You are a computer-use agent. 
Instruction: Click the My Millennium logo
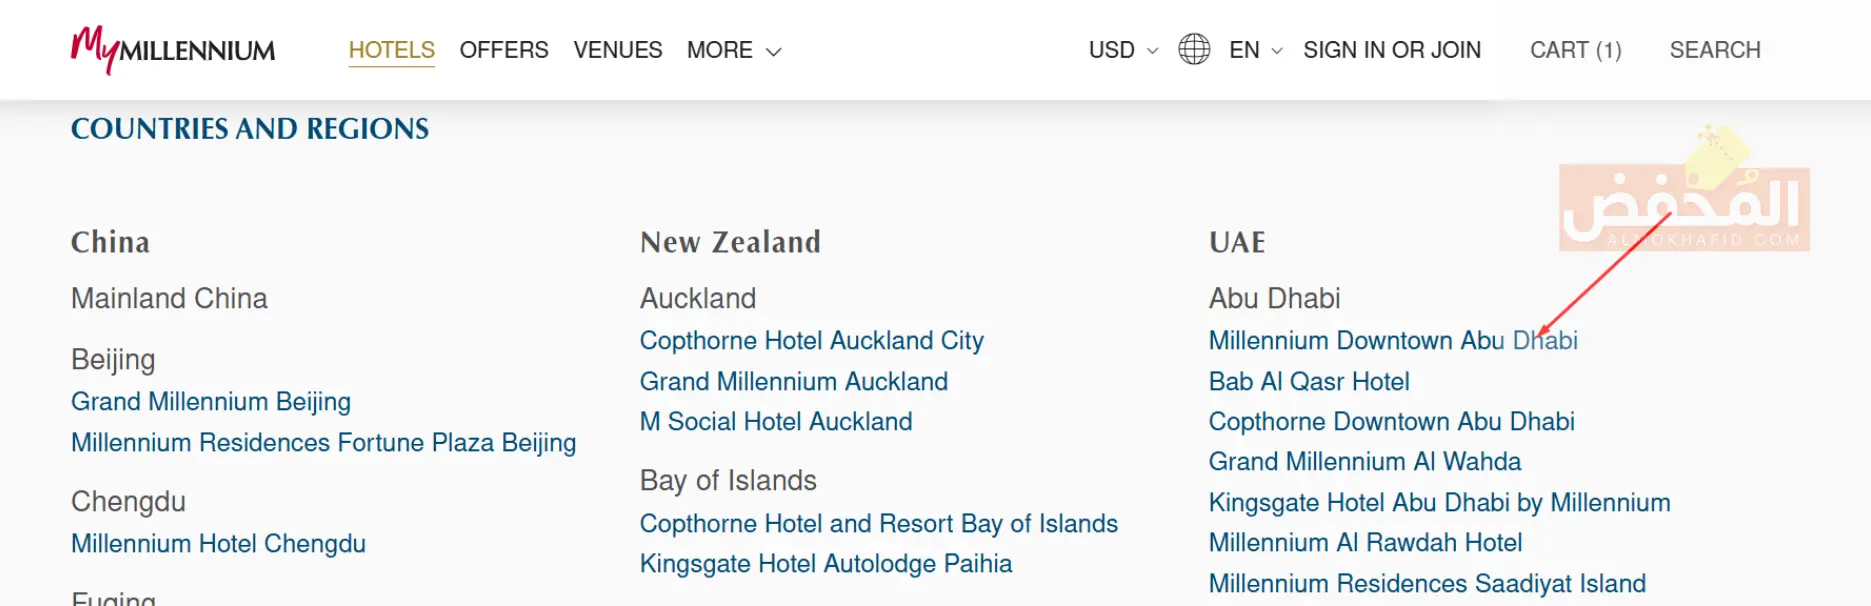[173, 50]
